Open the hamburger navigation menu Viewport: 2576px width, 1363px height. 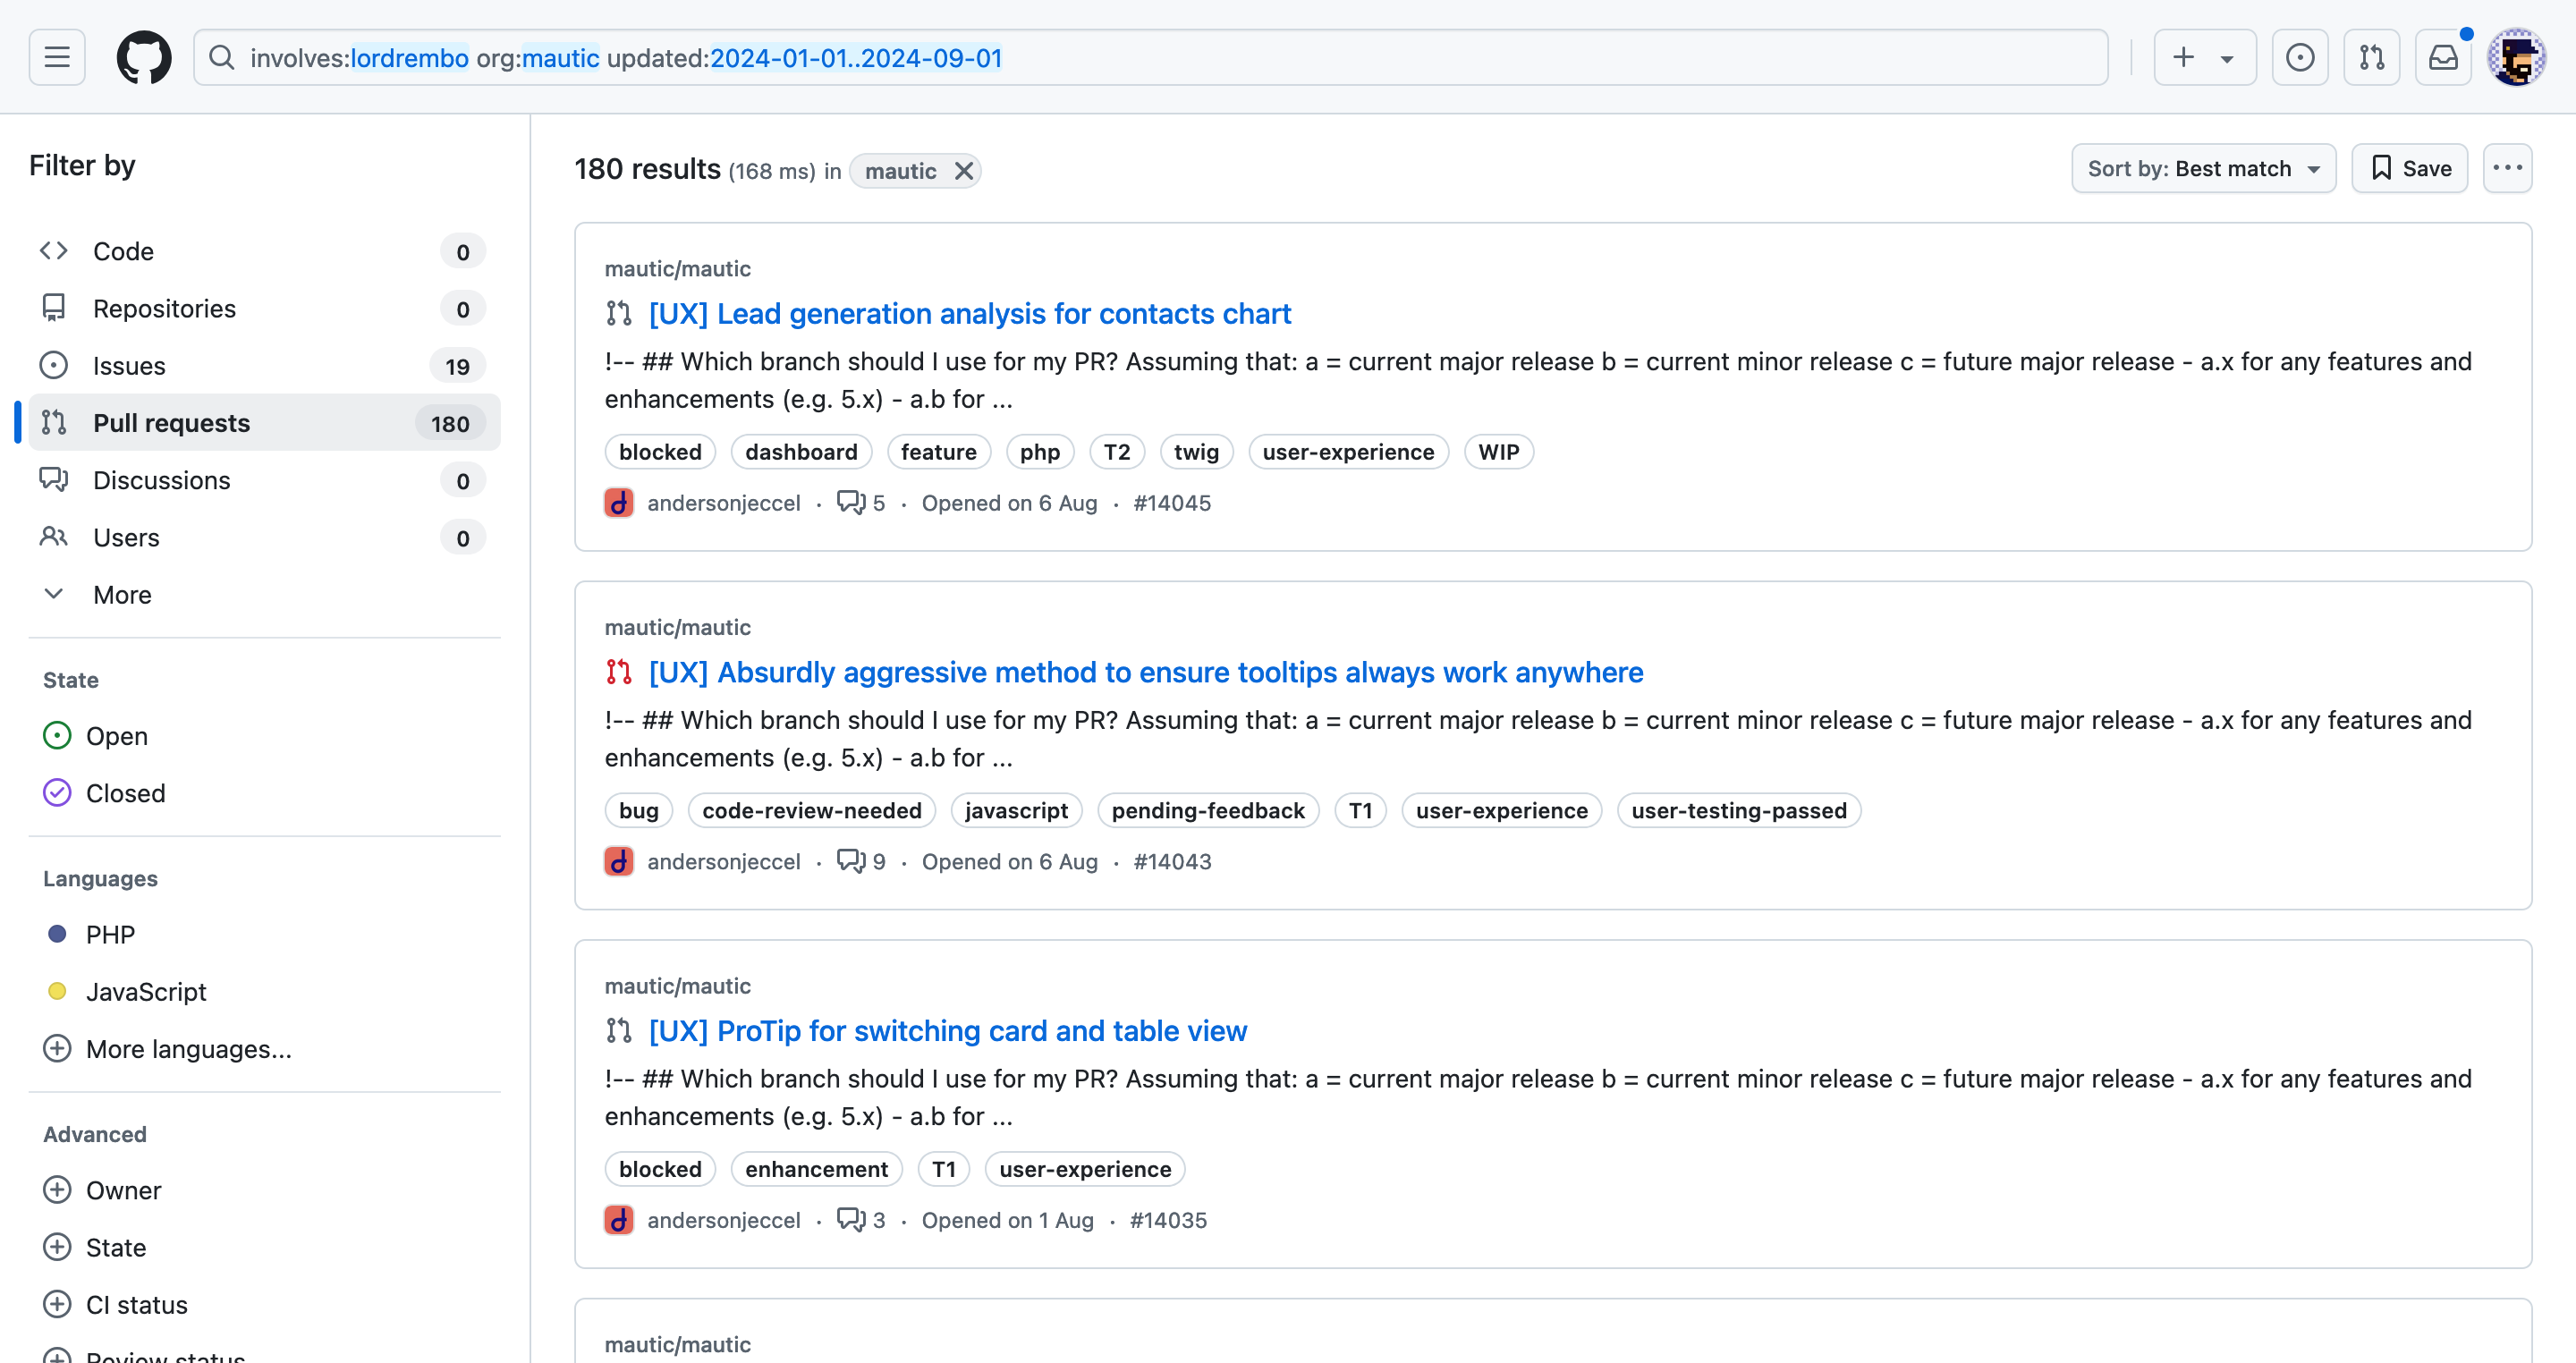57,57
